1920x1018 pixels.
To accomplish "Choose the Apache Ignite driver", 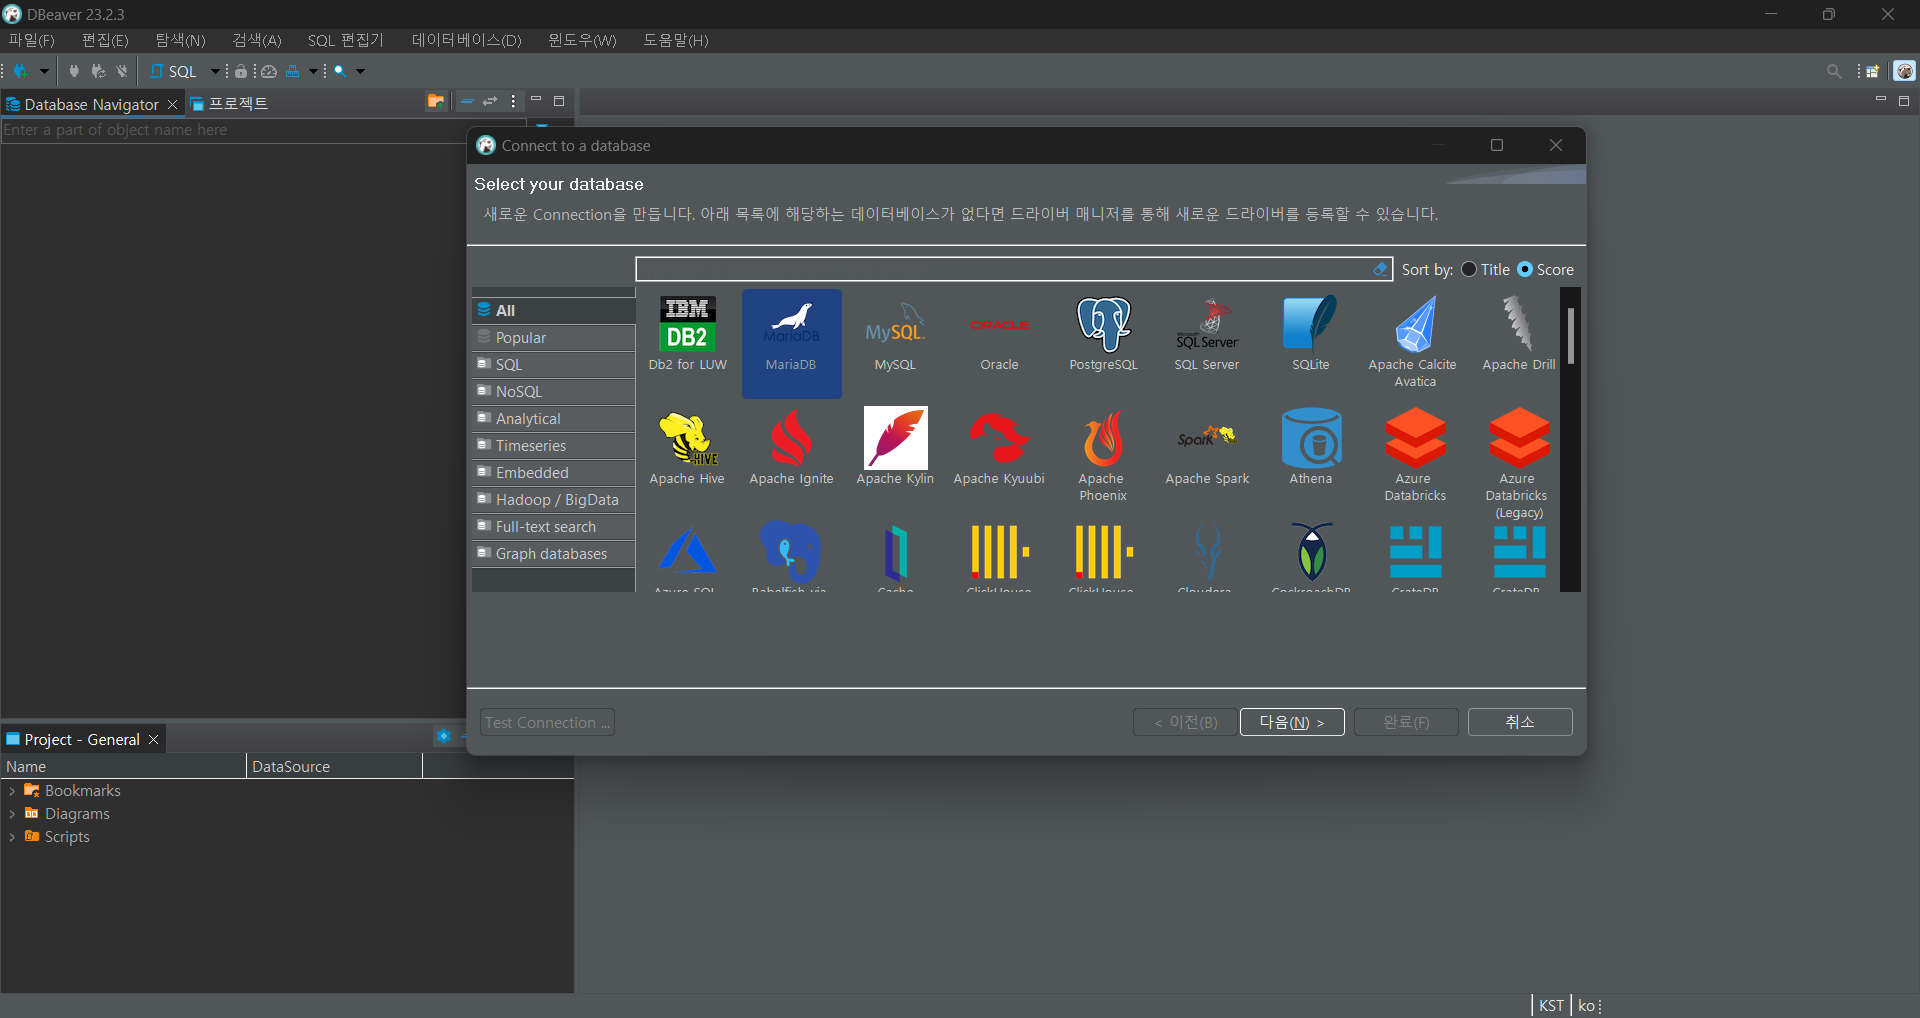I will click(x=791, y=448).
